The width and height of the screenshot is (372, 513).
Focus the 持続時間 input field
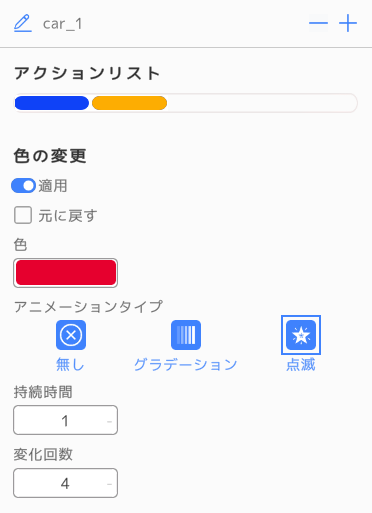click(x=66, y=420)
